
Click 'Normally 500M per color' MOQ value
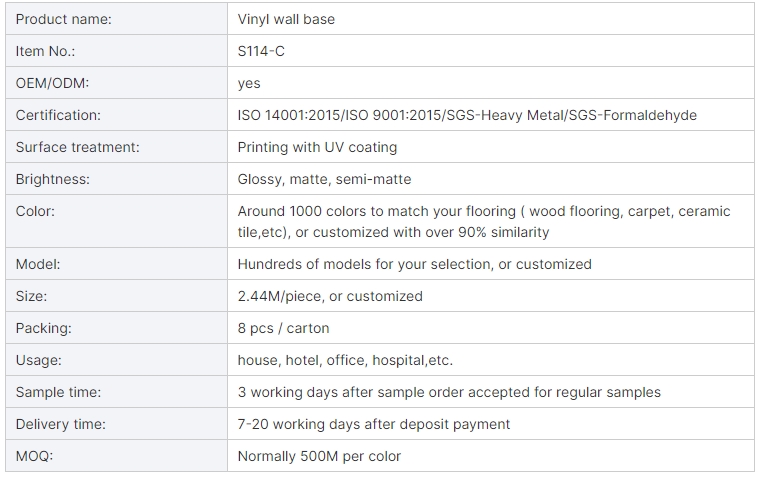coord(319,456)
